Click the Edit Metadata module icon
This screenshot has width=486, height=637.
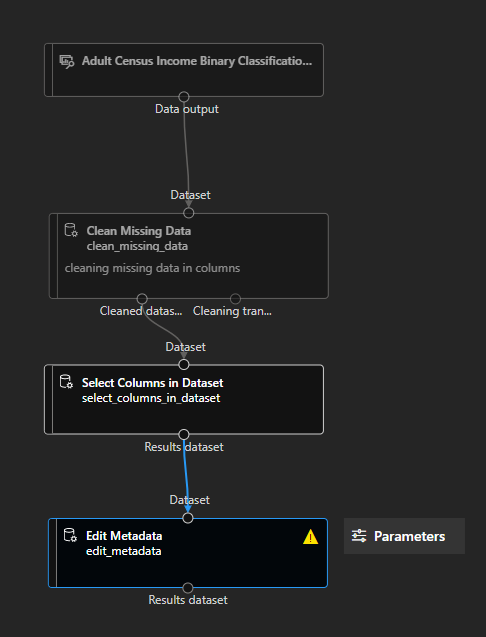tap(70, 535)
